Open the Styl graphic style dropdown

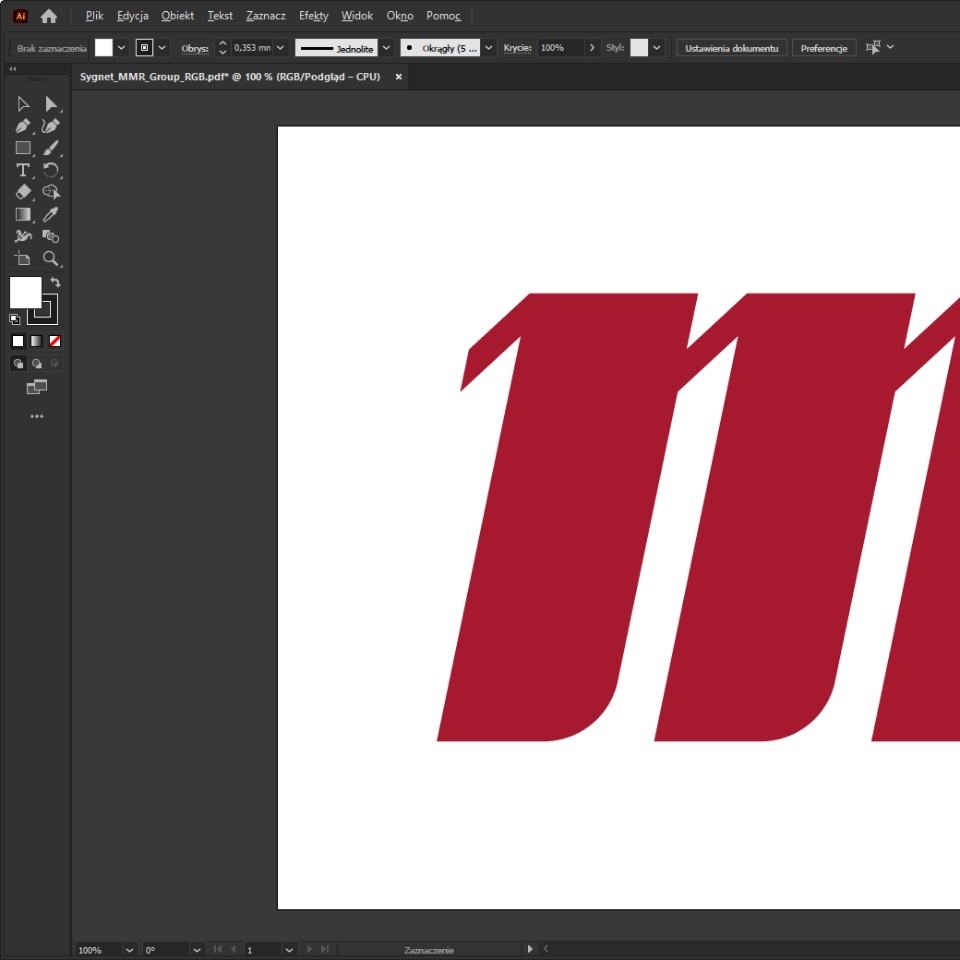coord(657,48)
